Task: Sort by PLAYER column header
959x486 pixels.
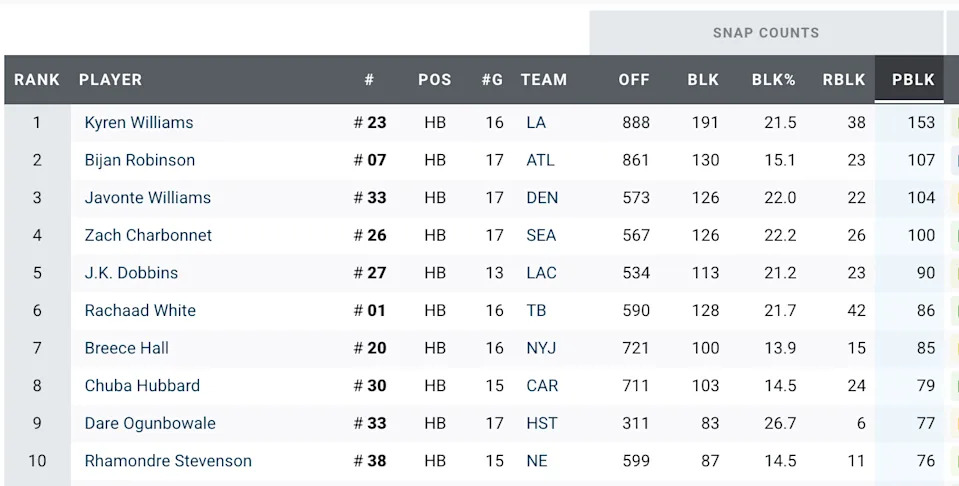Action: click(x=110, y=80)
